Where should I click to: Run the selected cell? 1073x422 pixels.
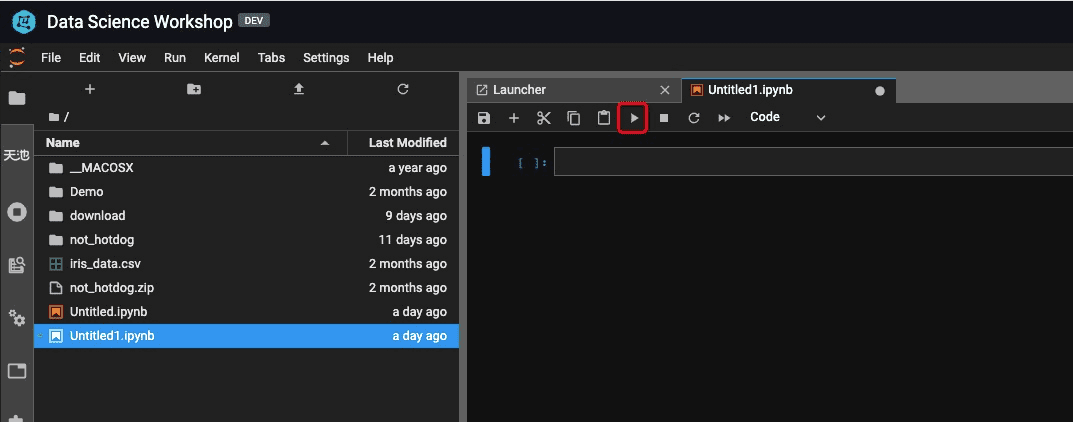(x=634, y=118)
